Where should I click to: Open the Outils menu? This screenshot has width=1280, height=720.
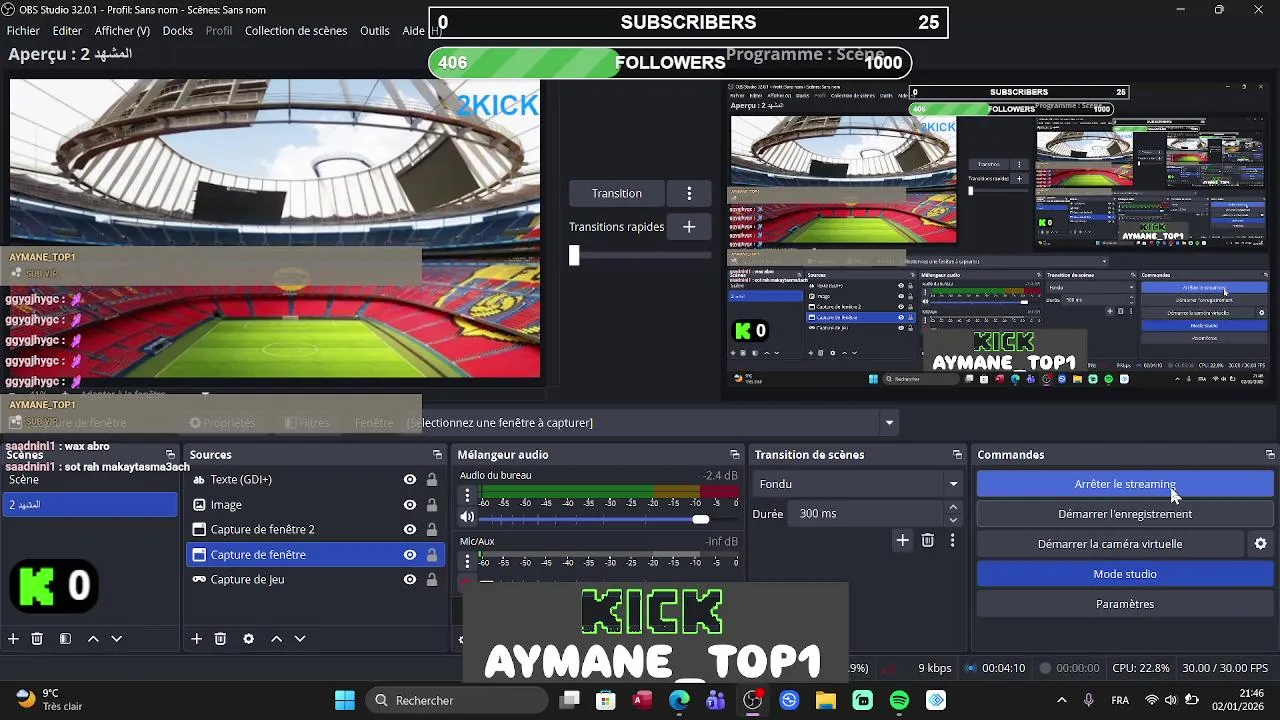375,31
